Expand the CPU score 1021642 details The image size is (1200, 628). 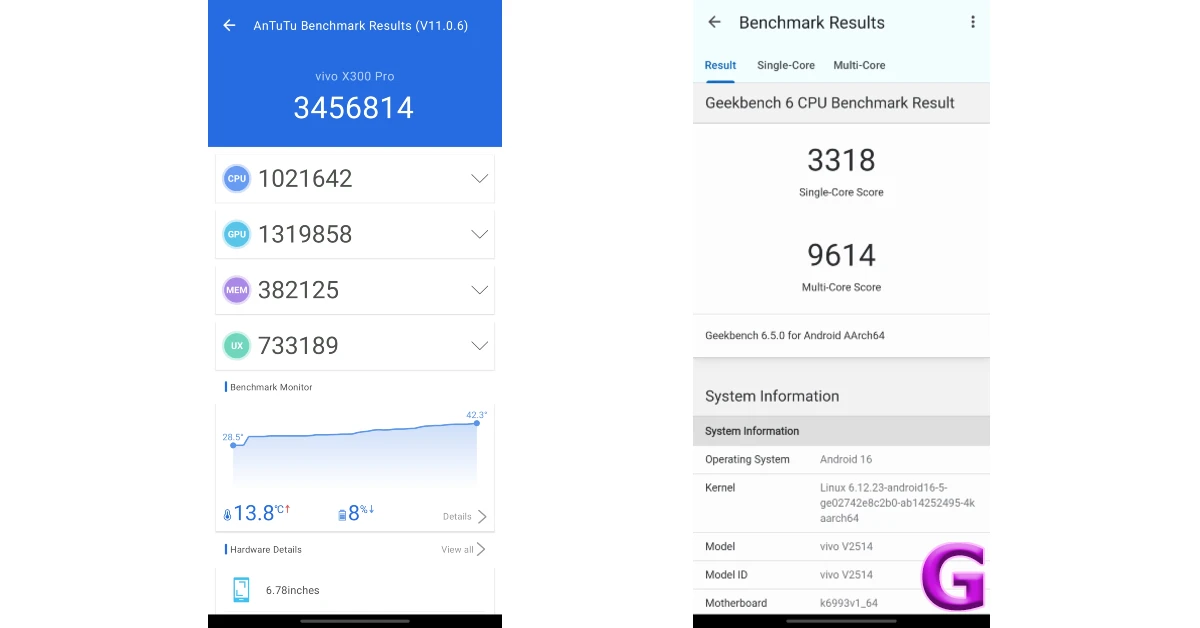479,179
